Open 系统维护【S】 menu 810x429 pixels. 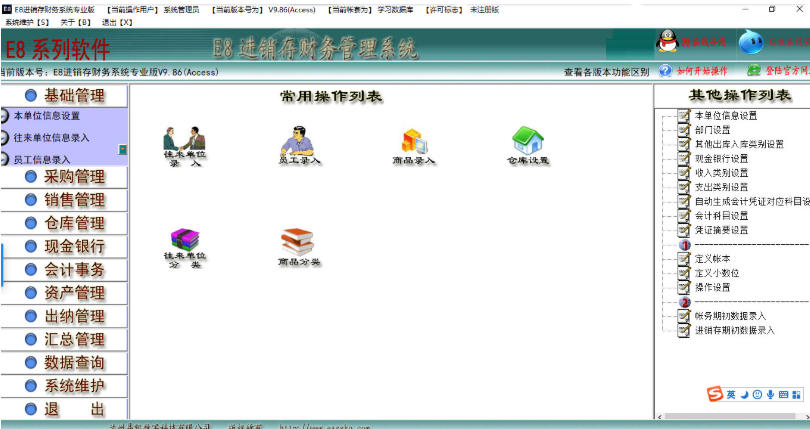[x=27, y=22]
